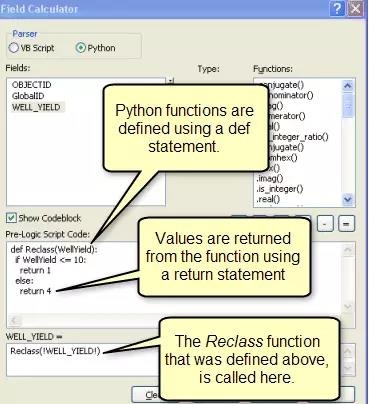
Task: Click the Functions list up arrow
Action: (347, 86)
